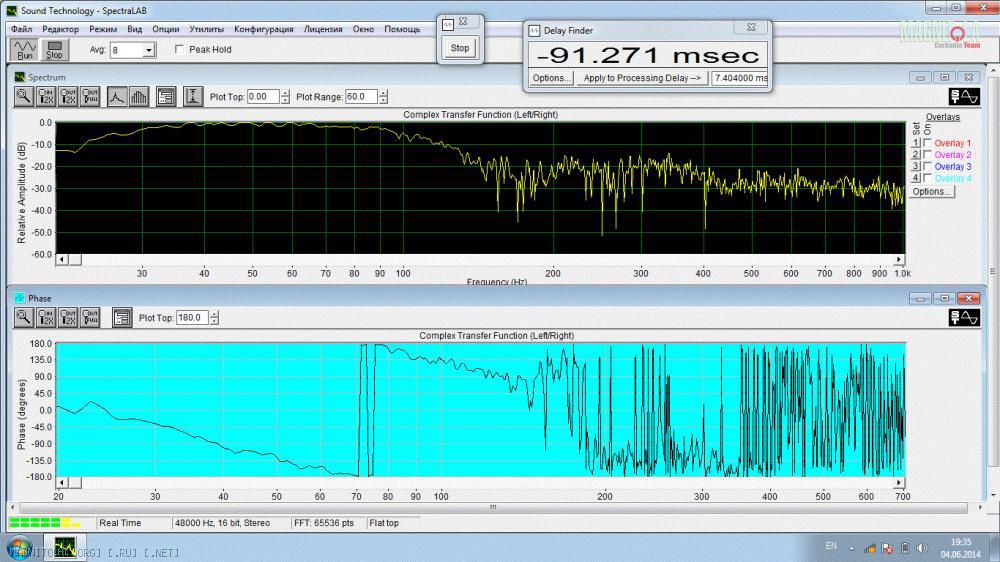Click Options in the Delay Finder window
1000x562 pixels.
[x=552, y=78]
